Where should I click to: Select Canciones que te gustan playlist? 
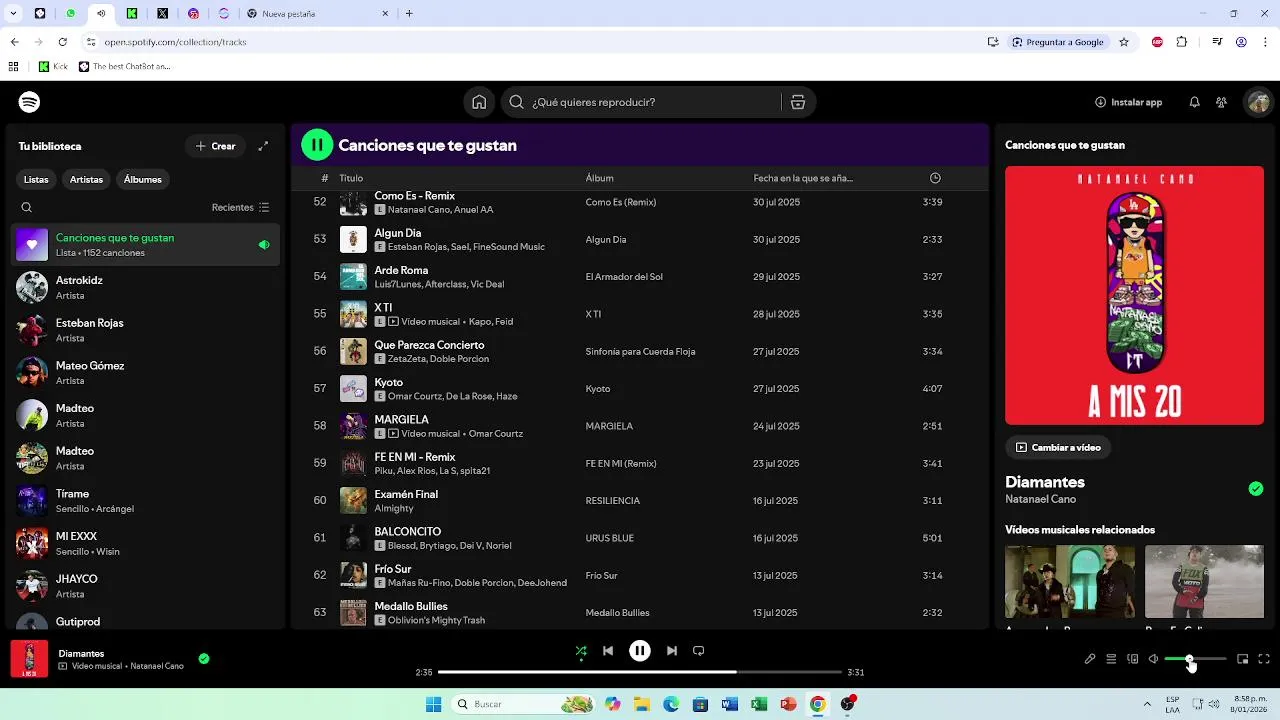(146, 245)
